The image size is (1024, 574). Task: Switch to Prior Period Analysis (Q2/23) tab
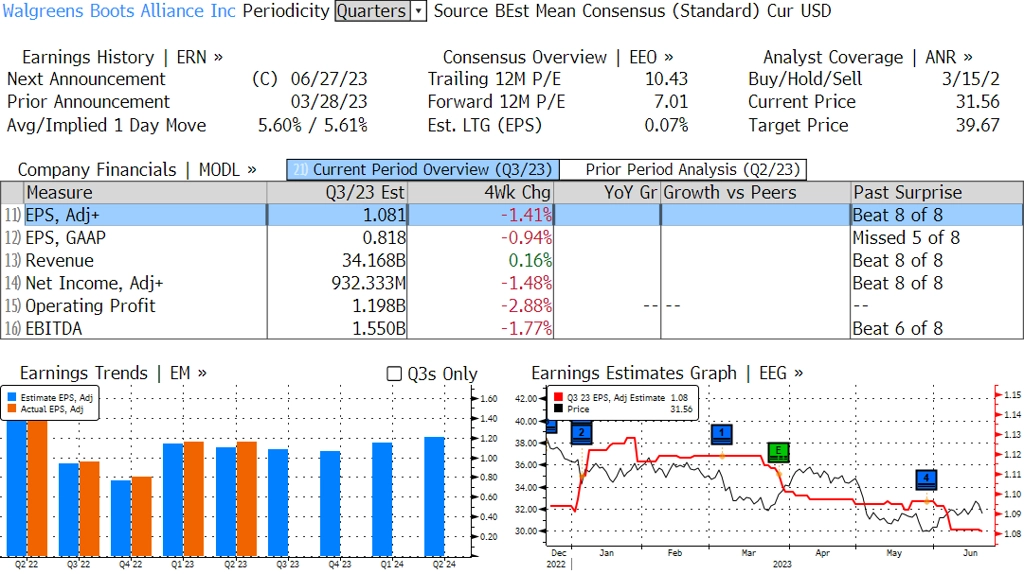(684, 170)
